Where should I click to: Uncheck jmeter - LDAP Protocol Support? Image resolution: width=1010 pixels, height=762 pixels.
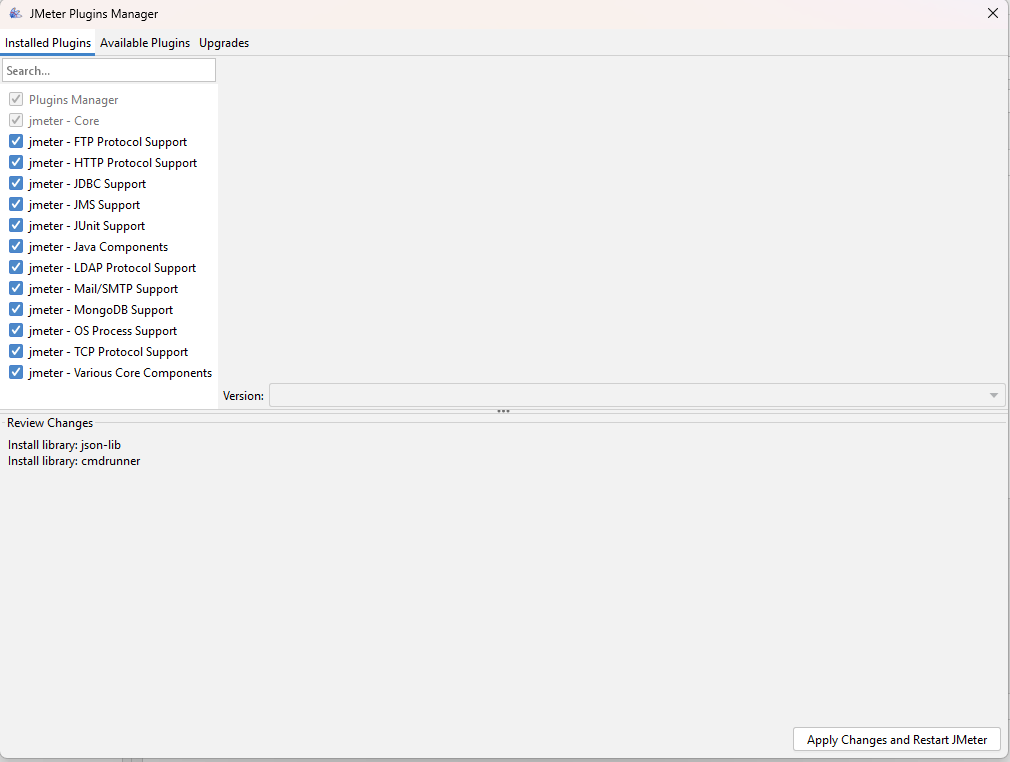pos(16,267)
